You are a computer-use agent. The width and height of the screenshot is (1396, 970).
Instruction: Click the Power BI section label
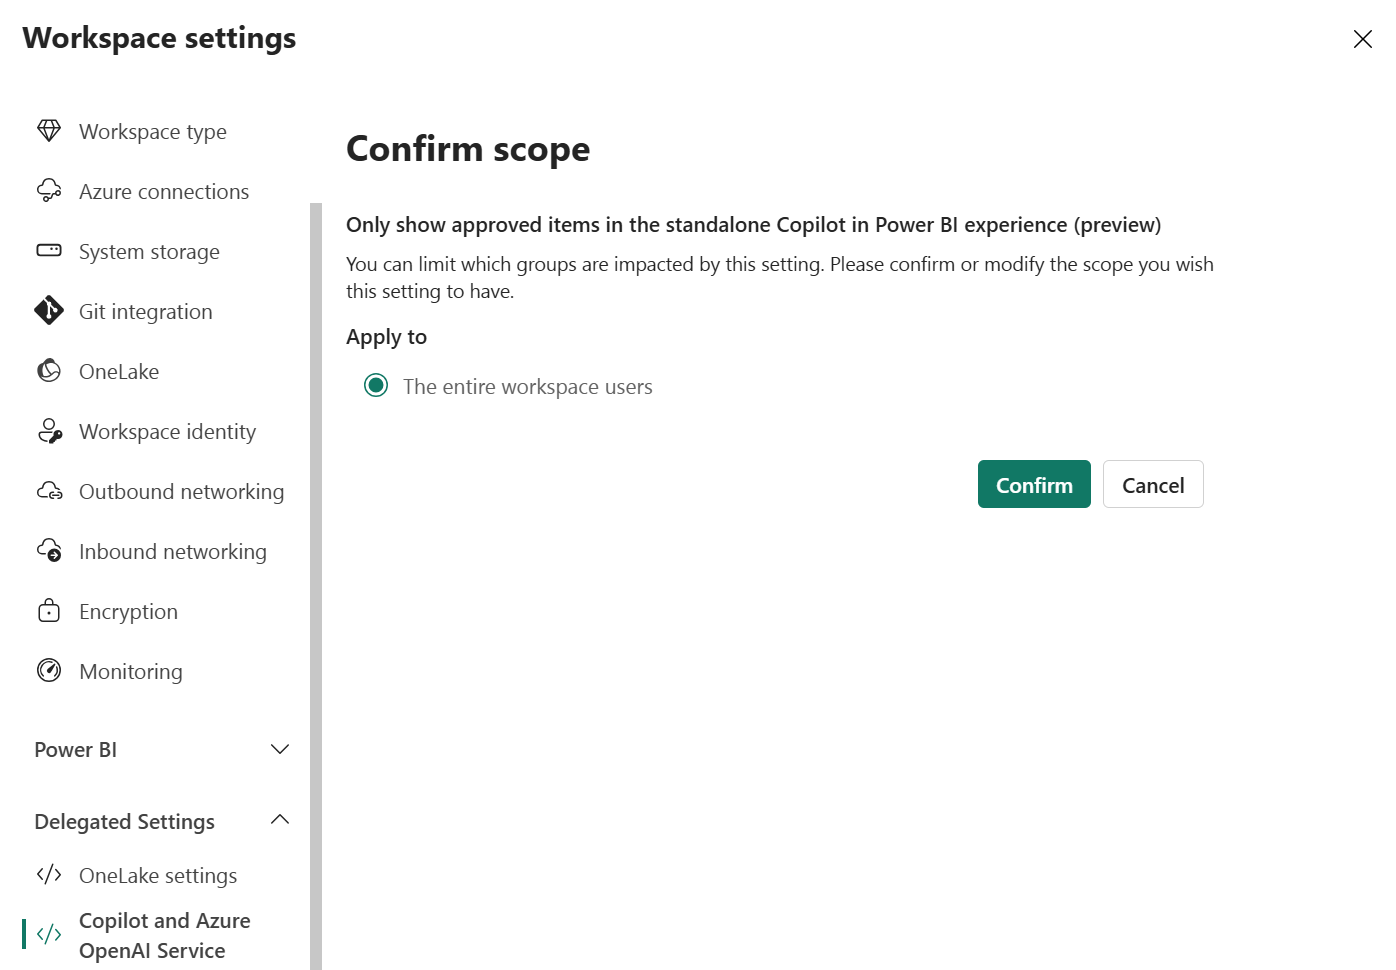click(x=76, y=750)
